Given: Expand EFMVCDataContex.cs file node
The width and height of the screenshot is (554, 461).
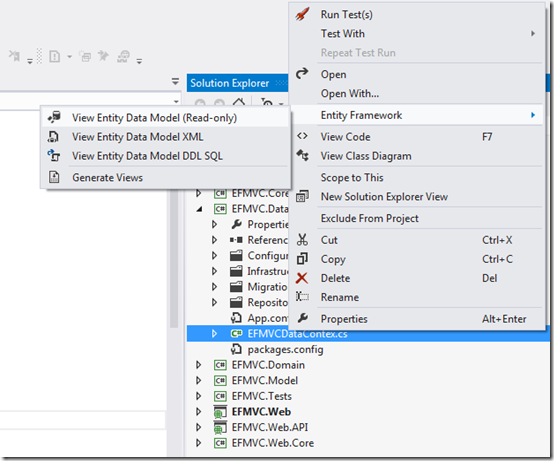Looking at the screenshot, I should click(x=214, y=333).
